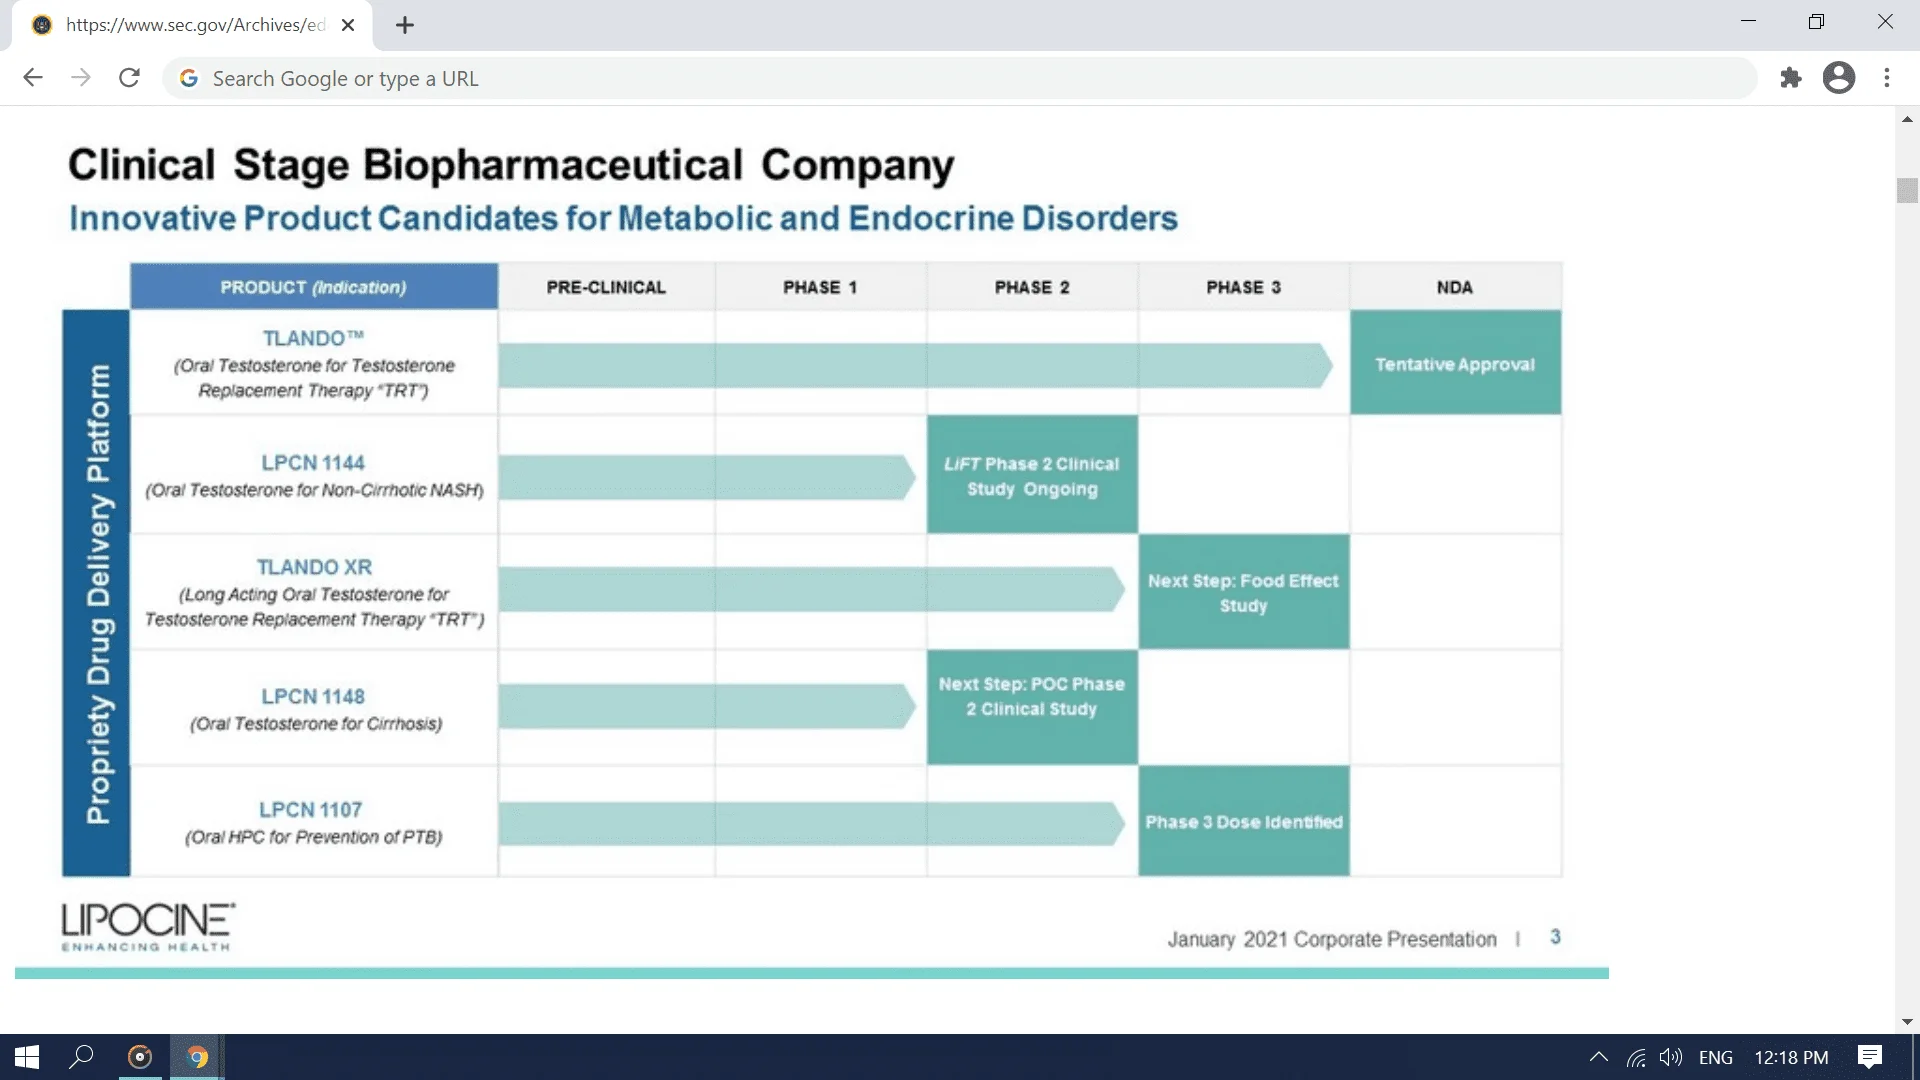Restore down the Chrome window

point(1816,21)
